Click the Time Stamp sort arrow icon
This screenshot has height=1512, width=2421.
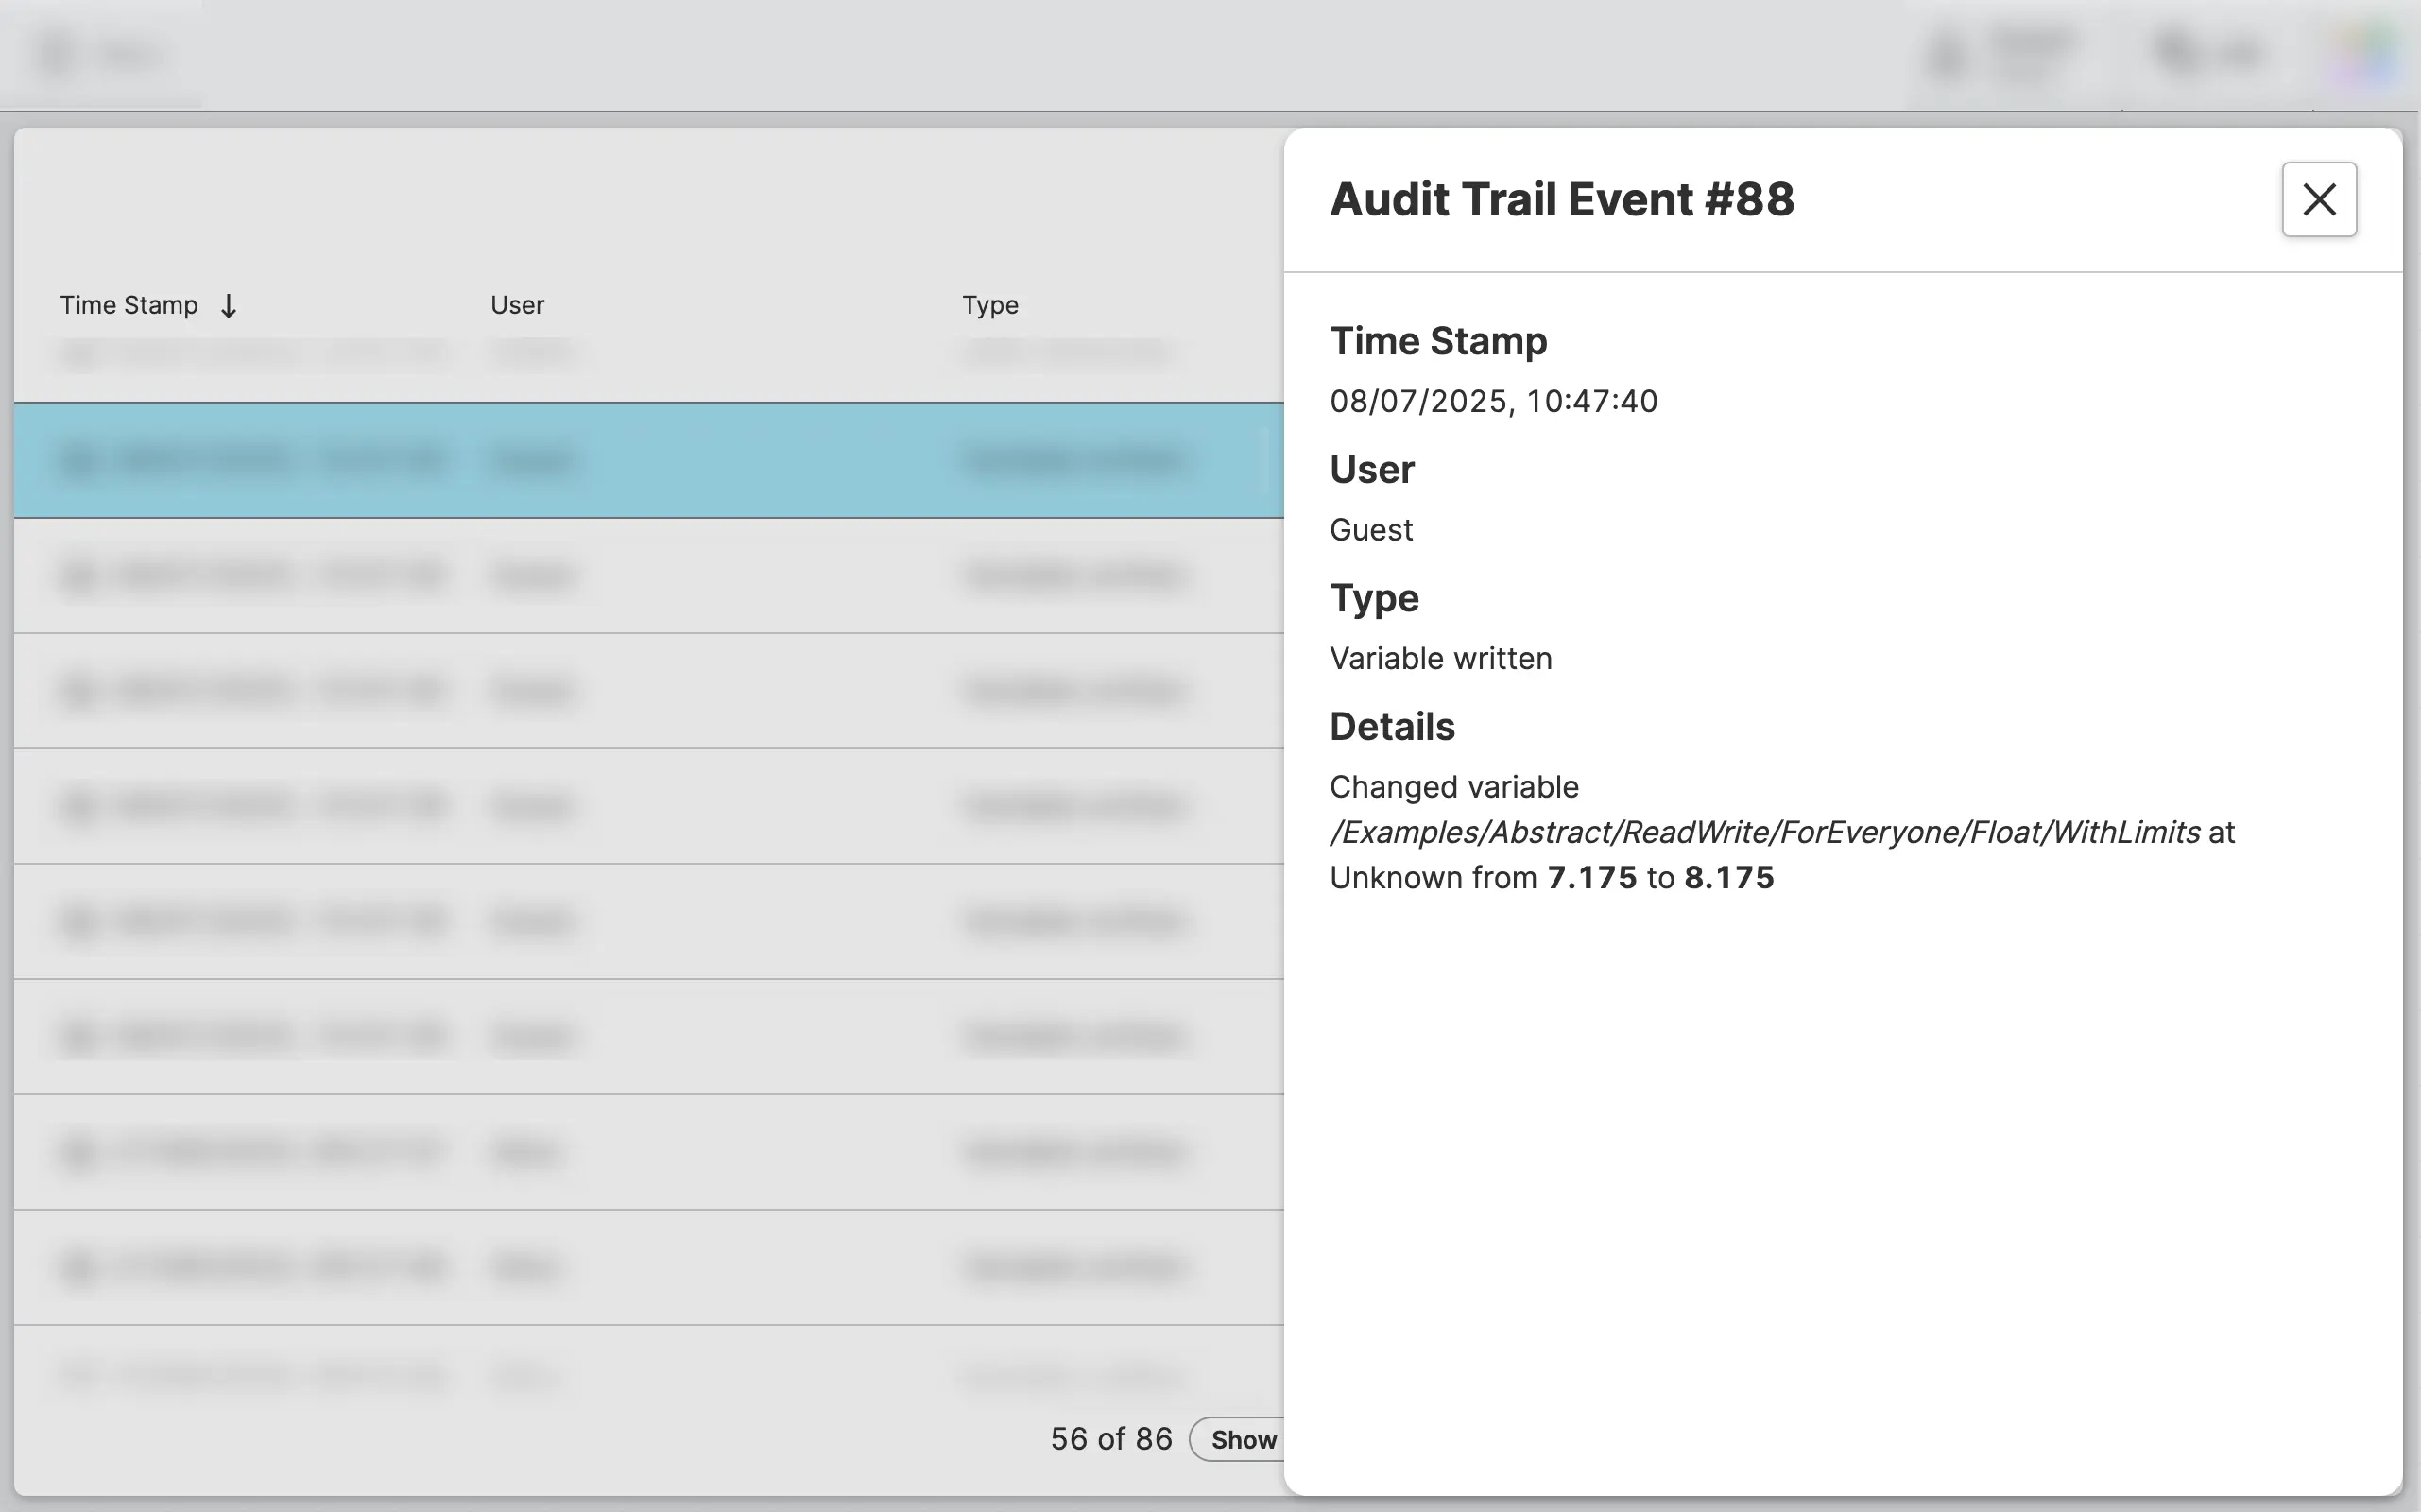pos(228,306)
